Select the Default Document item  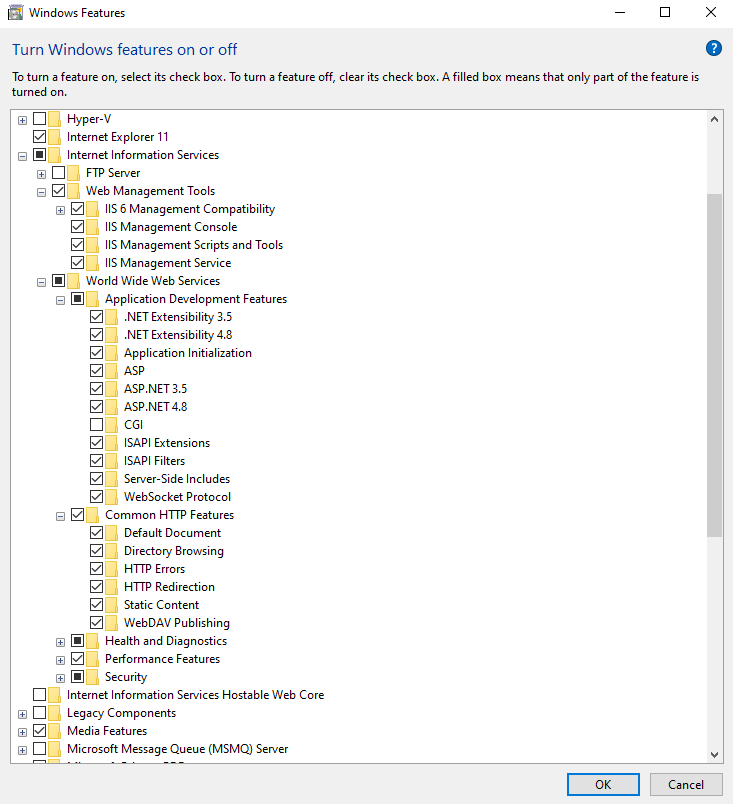coord(172,533)
